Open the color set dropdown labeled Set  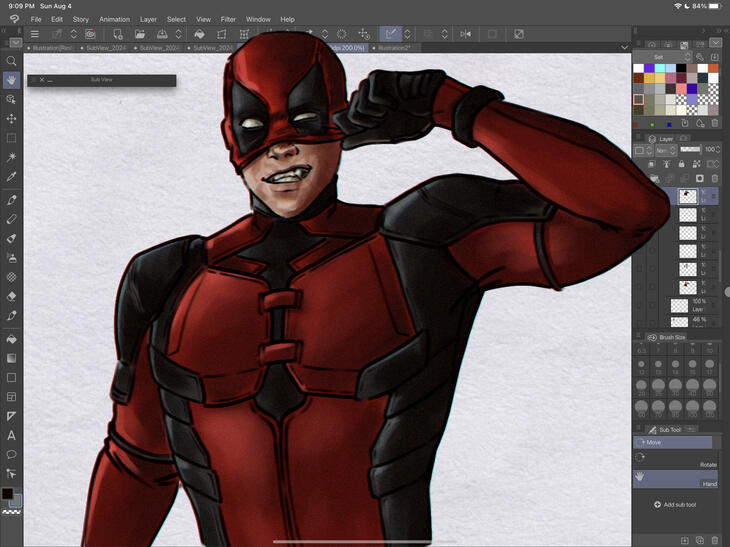663,57
